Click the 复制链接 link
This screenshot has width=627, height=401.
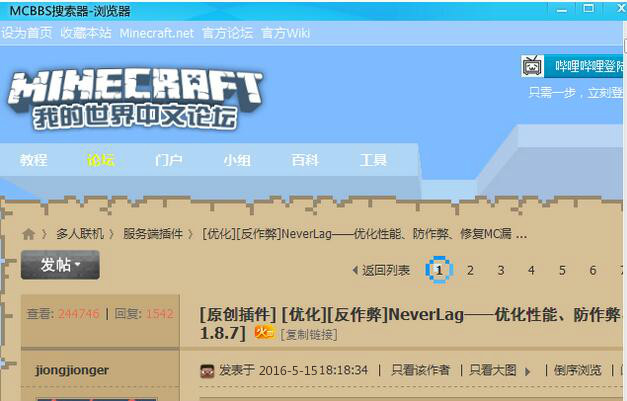click(x=309, y=335)
